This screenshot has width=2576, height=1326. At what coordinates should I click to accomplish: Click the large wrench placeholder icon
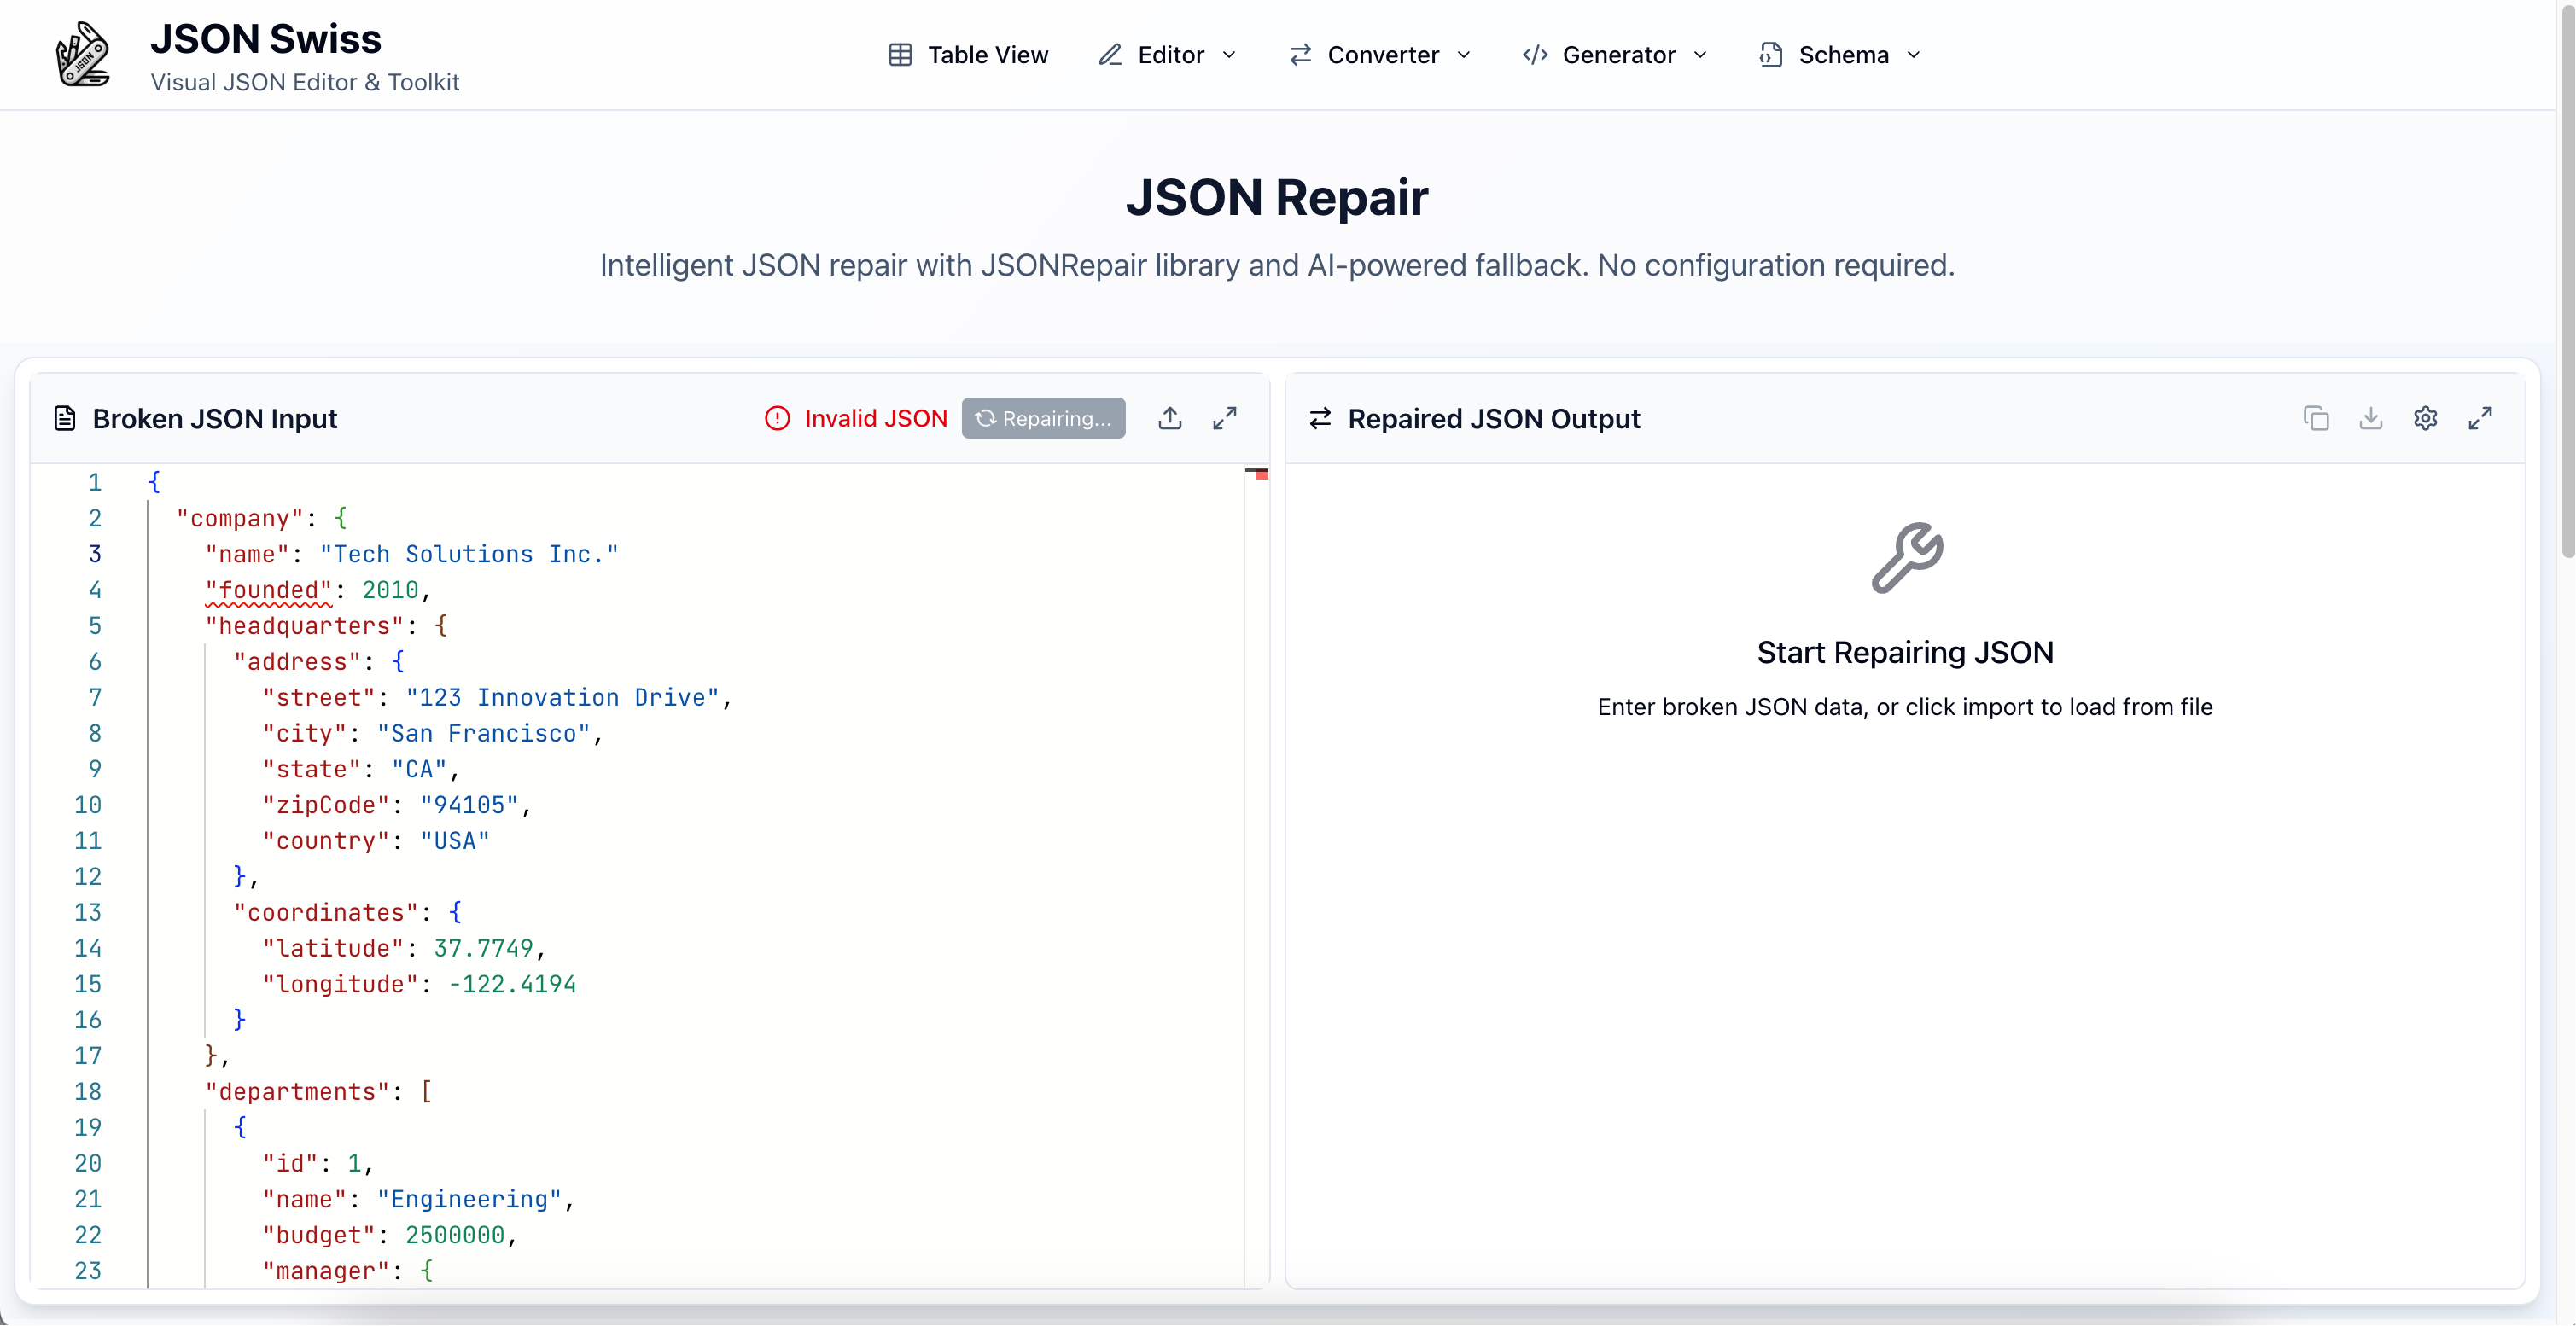pyautogui.click(x=1906, y=558)
